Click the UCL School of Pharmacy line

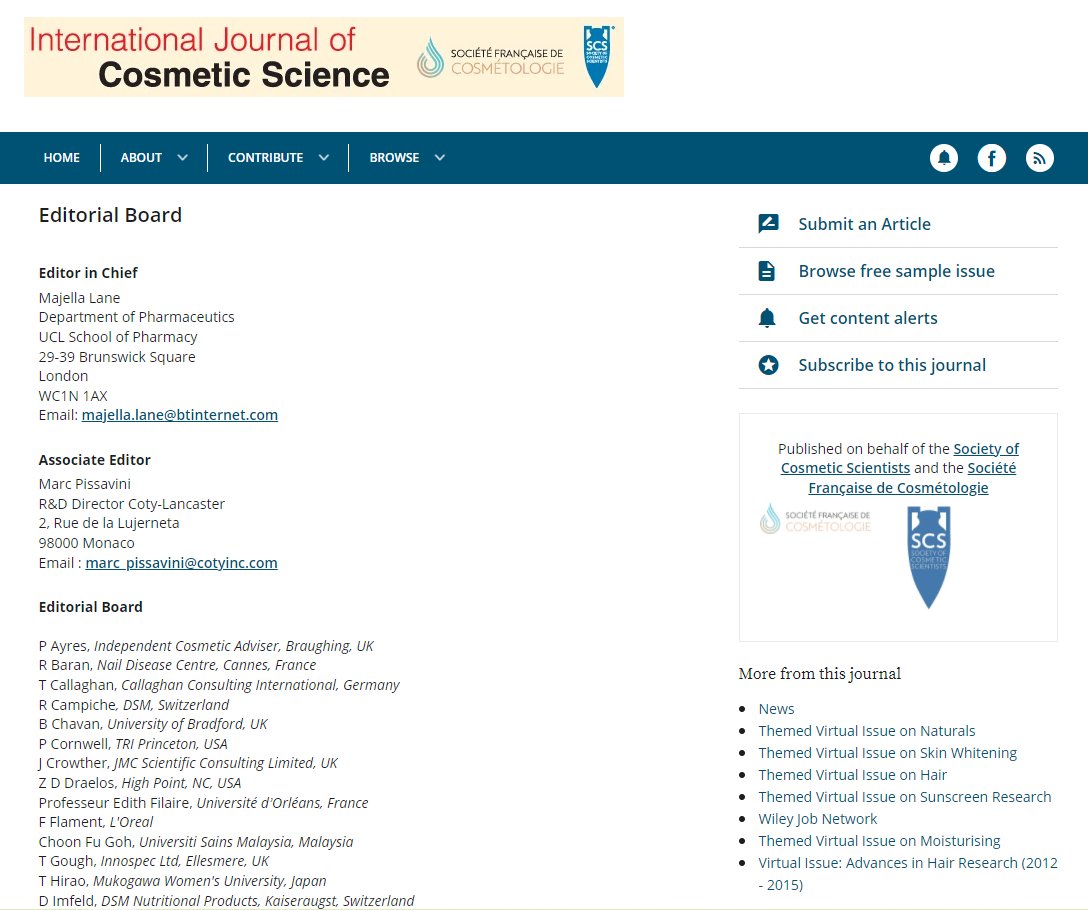click(118, 337)
